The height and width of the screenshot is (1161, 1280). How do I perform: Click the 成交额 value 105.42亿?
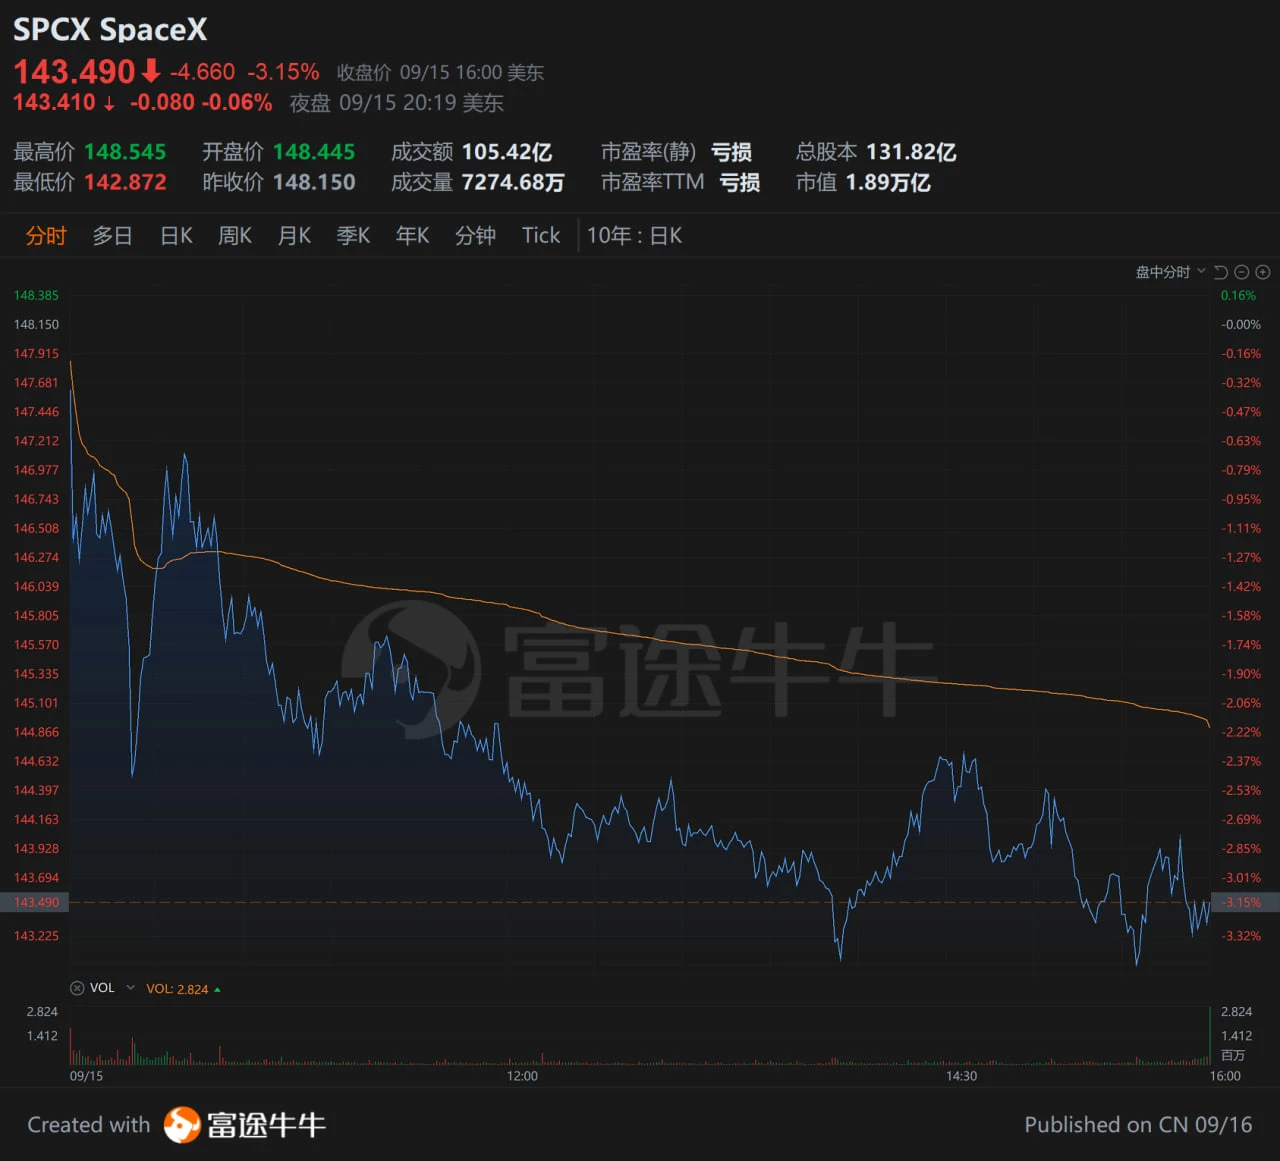(x=507, y=152)
